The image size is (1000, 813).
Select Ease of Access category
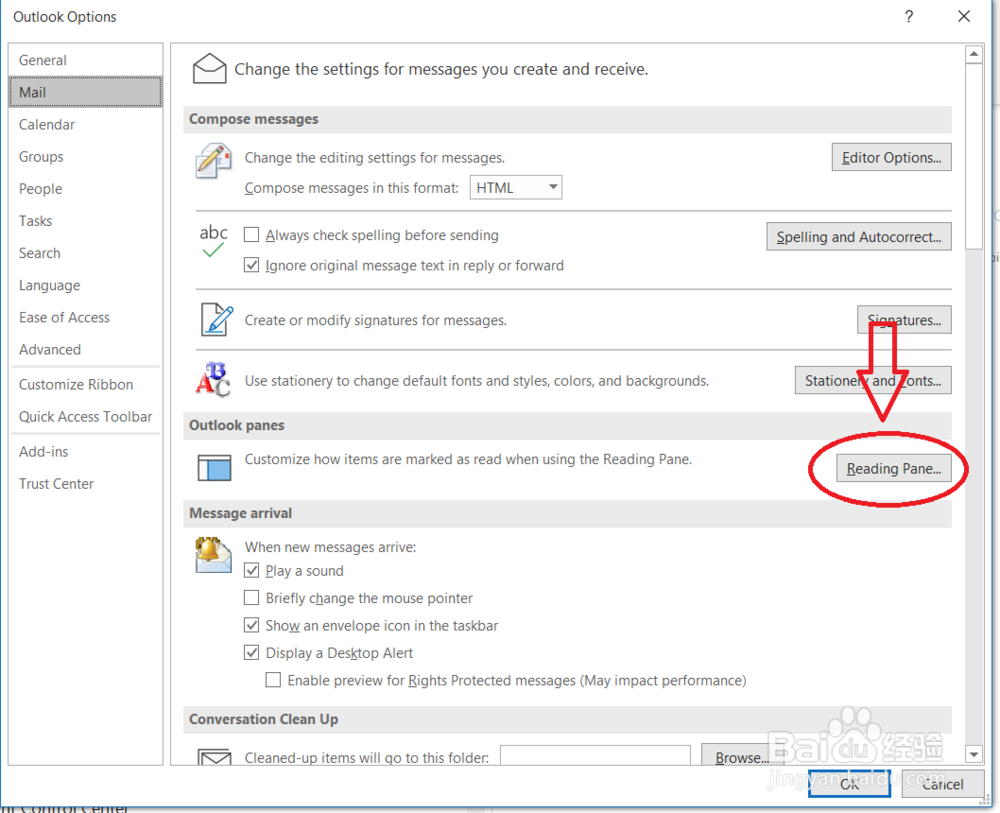pyautogui.click(x=85, y=317)
